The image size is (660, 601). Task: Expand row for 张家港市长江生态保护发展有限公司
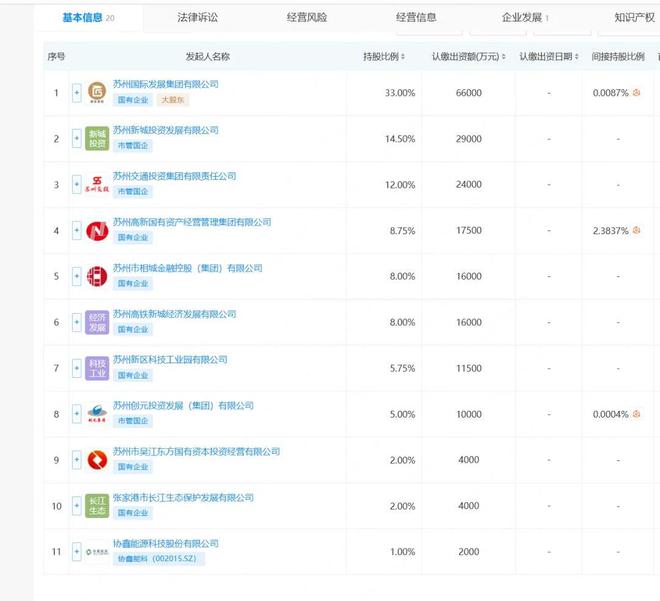(x=77, y=506)
